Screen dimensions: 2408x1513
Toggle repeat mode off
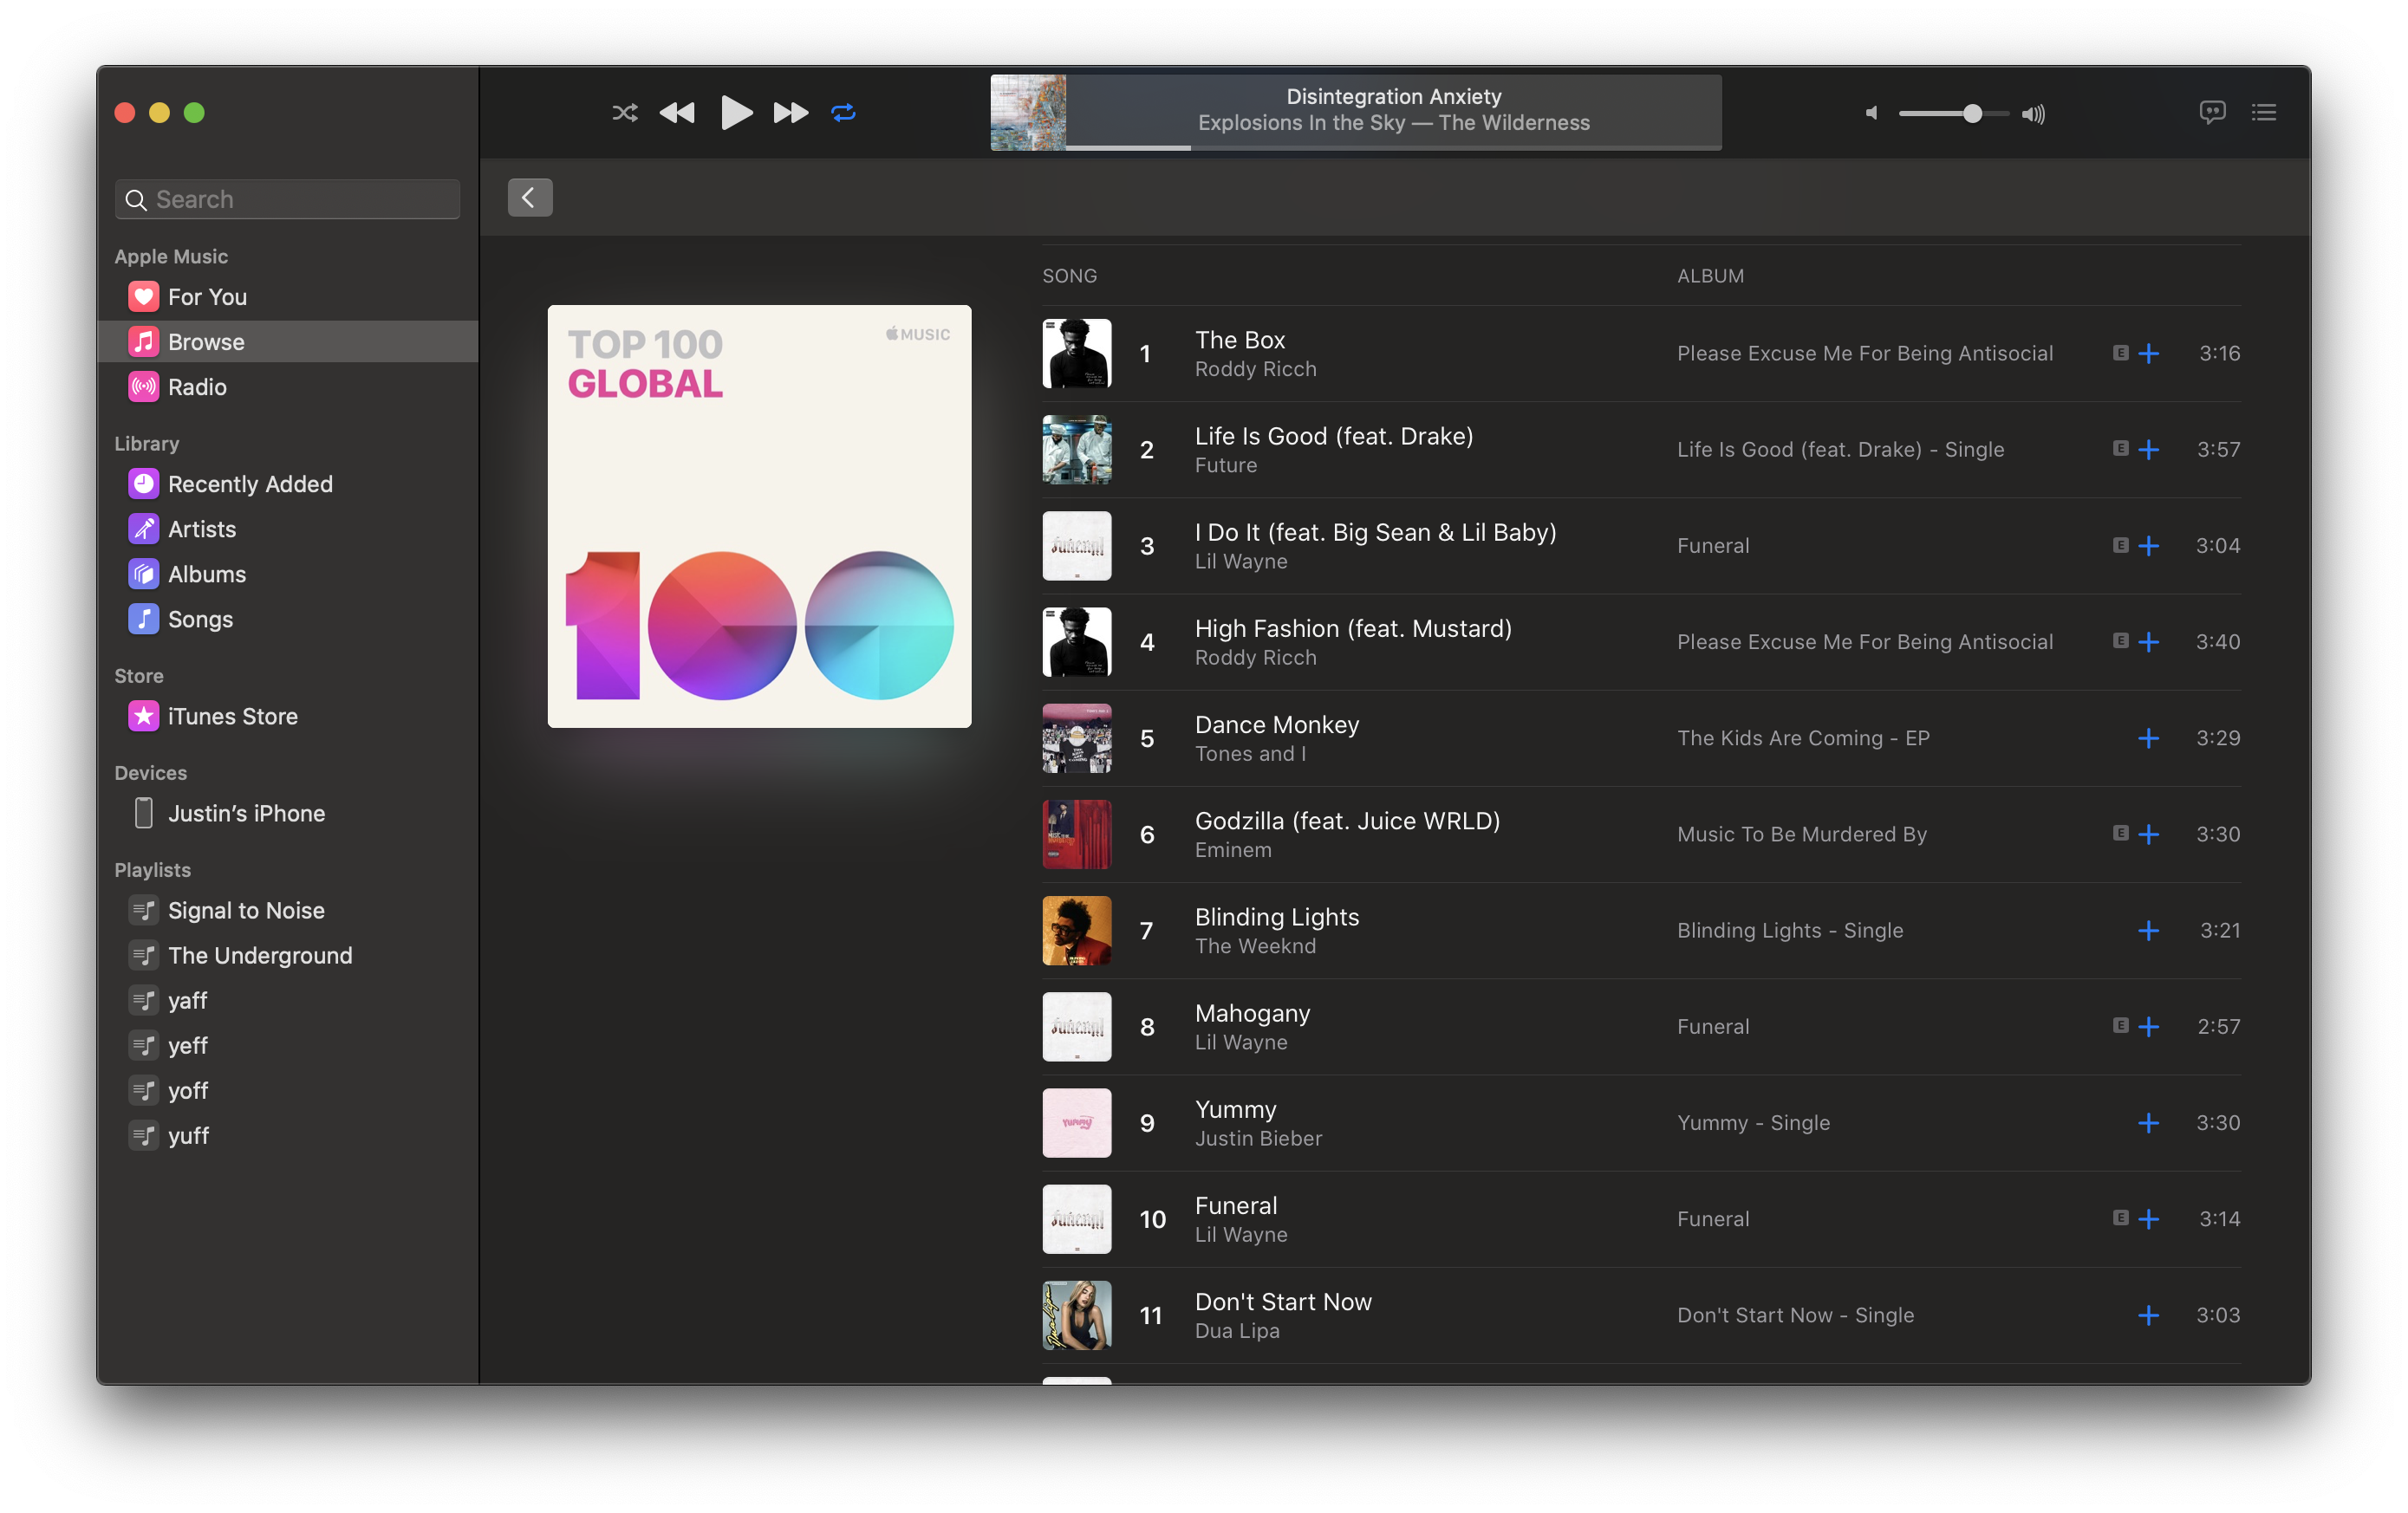tap(843, 113)
